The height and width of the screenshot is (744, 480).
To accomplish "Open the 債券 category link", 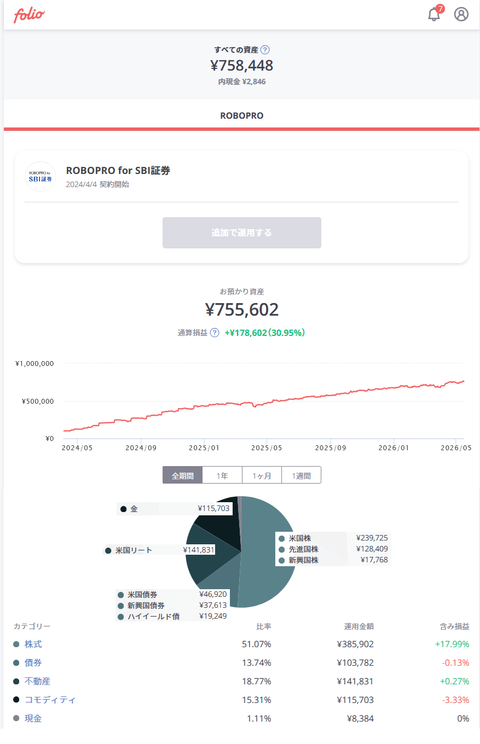I will coord(33,663).
